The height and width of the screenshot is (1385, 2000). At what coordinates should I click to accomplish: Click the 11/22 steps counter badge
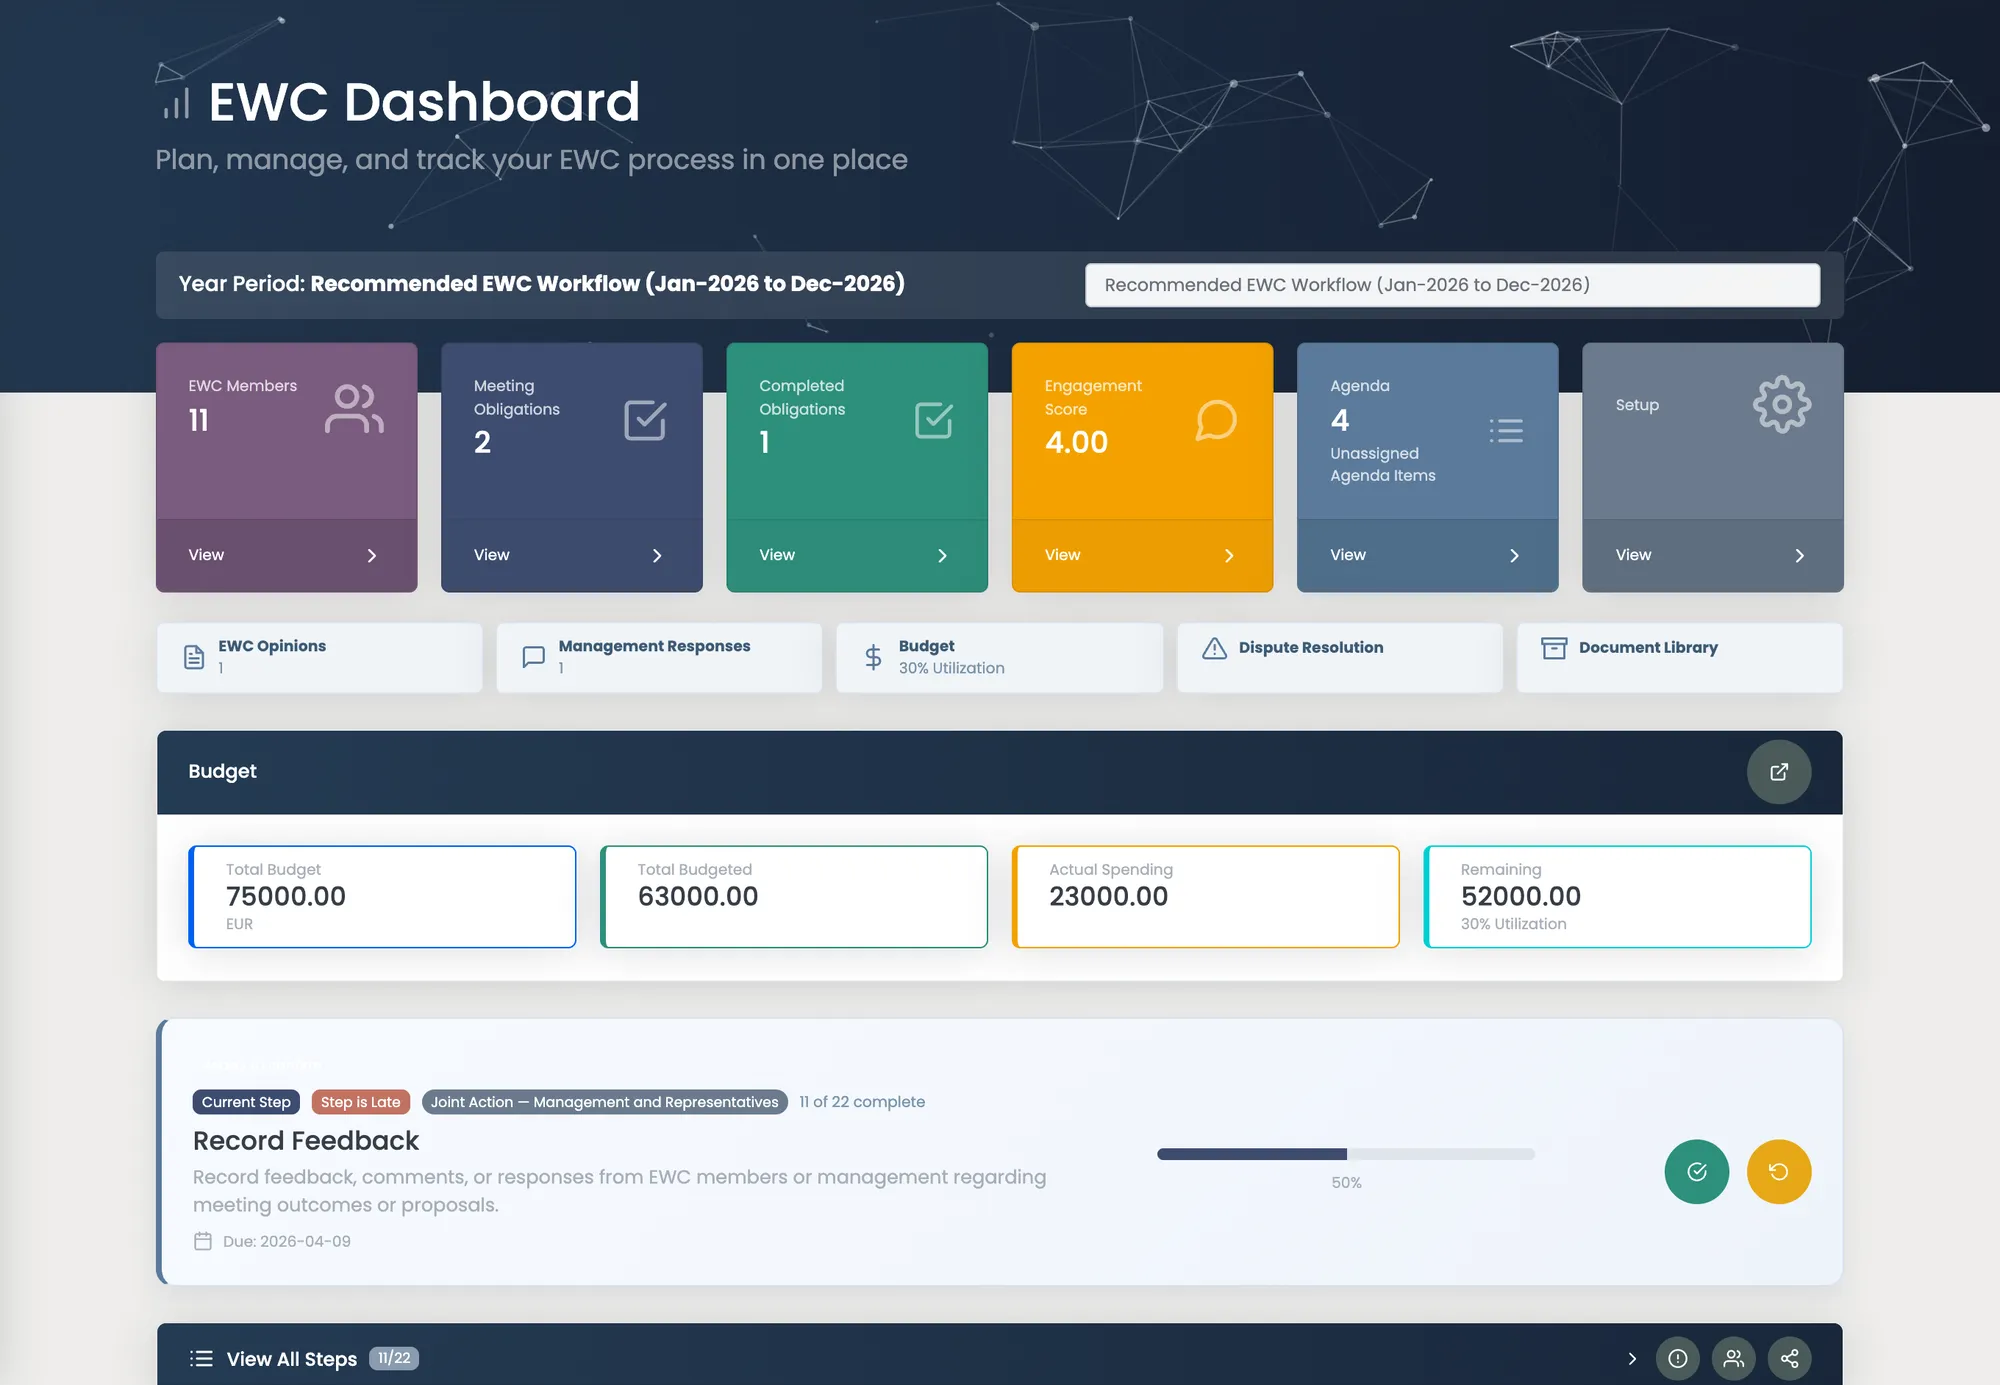pos(394,1358)
